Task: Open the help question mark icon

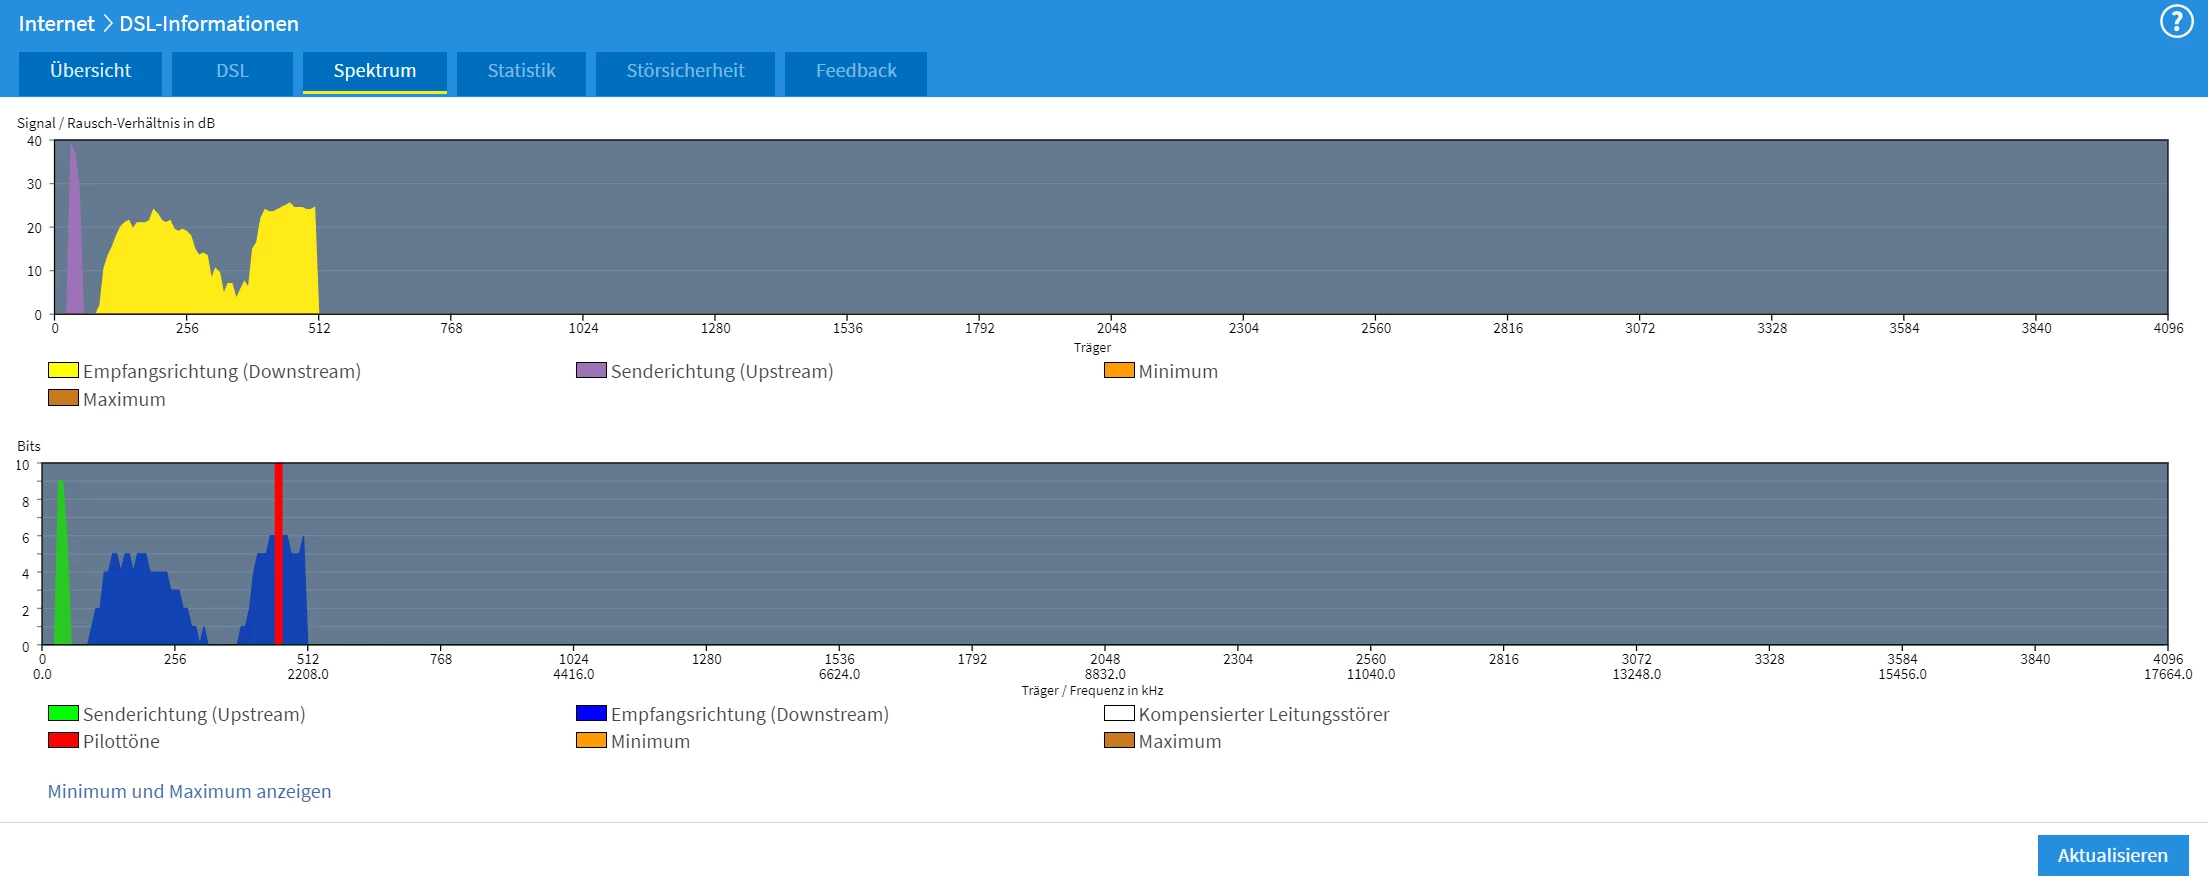Action: [x=2177, y=21]
